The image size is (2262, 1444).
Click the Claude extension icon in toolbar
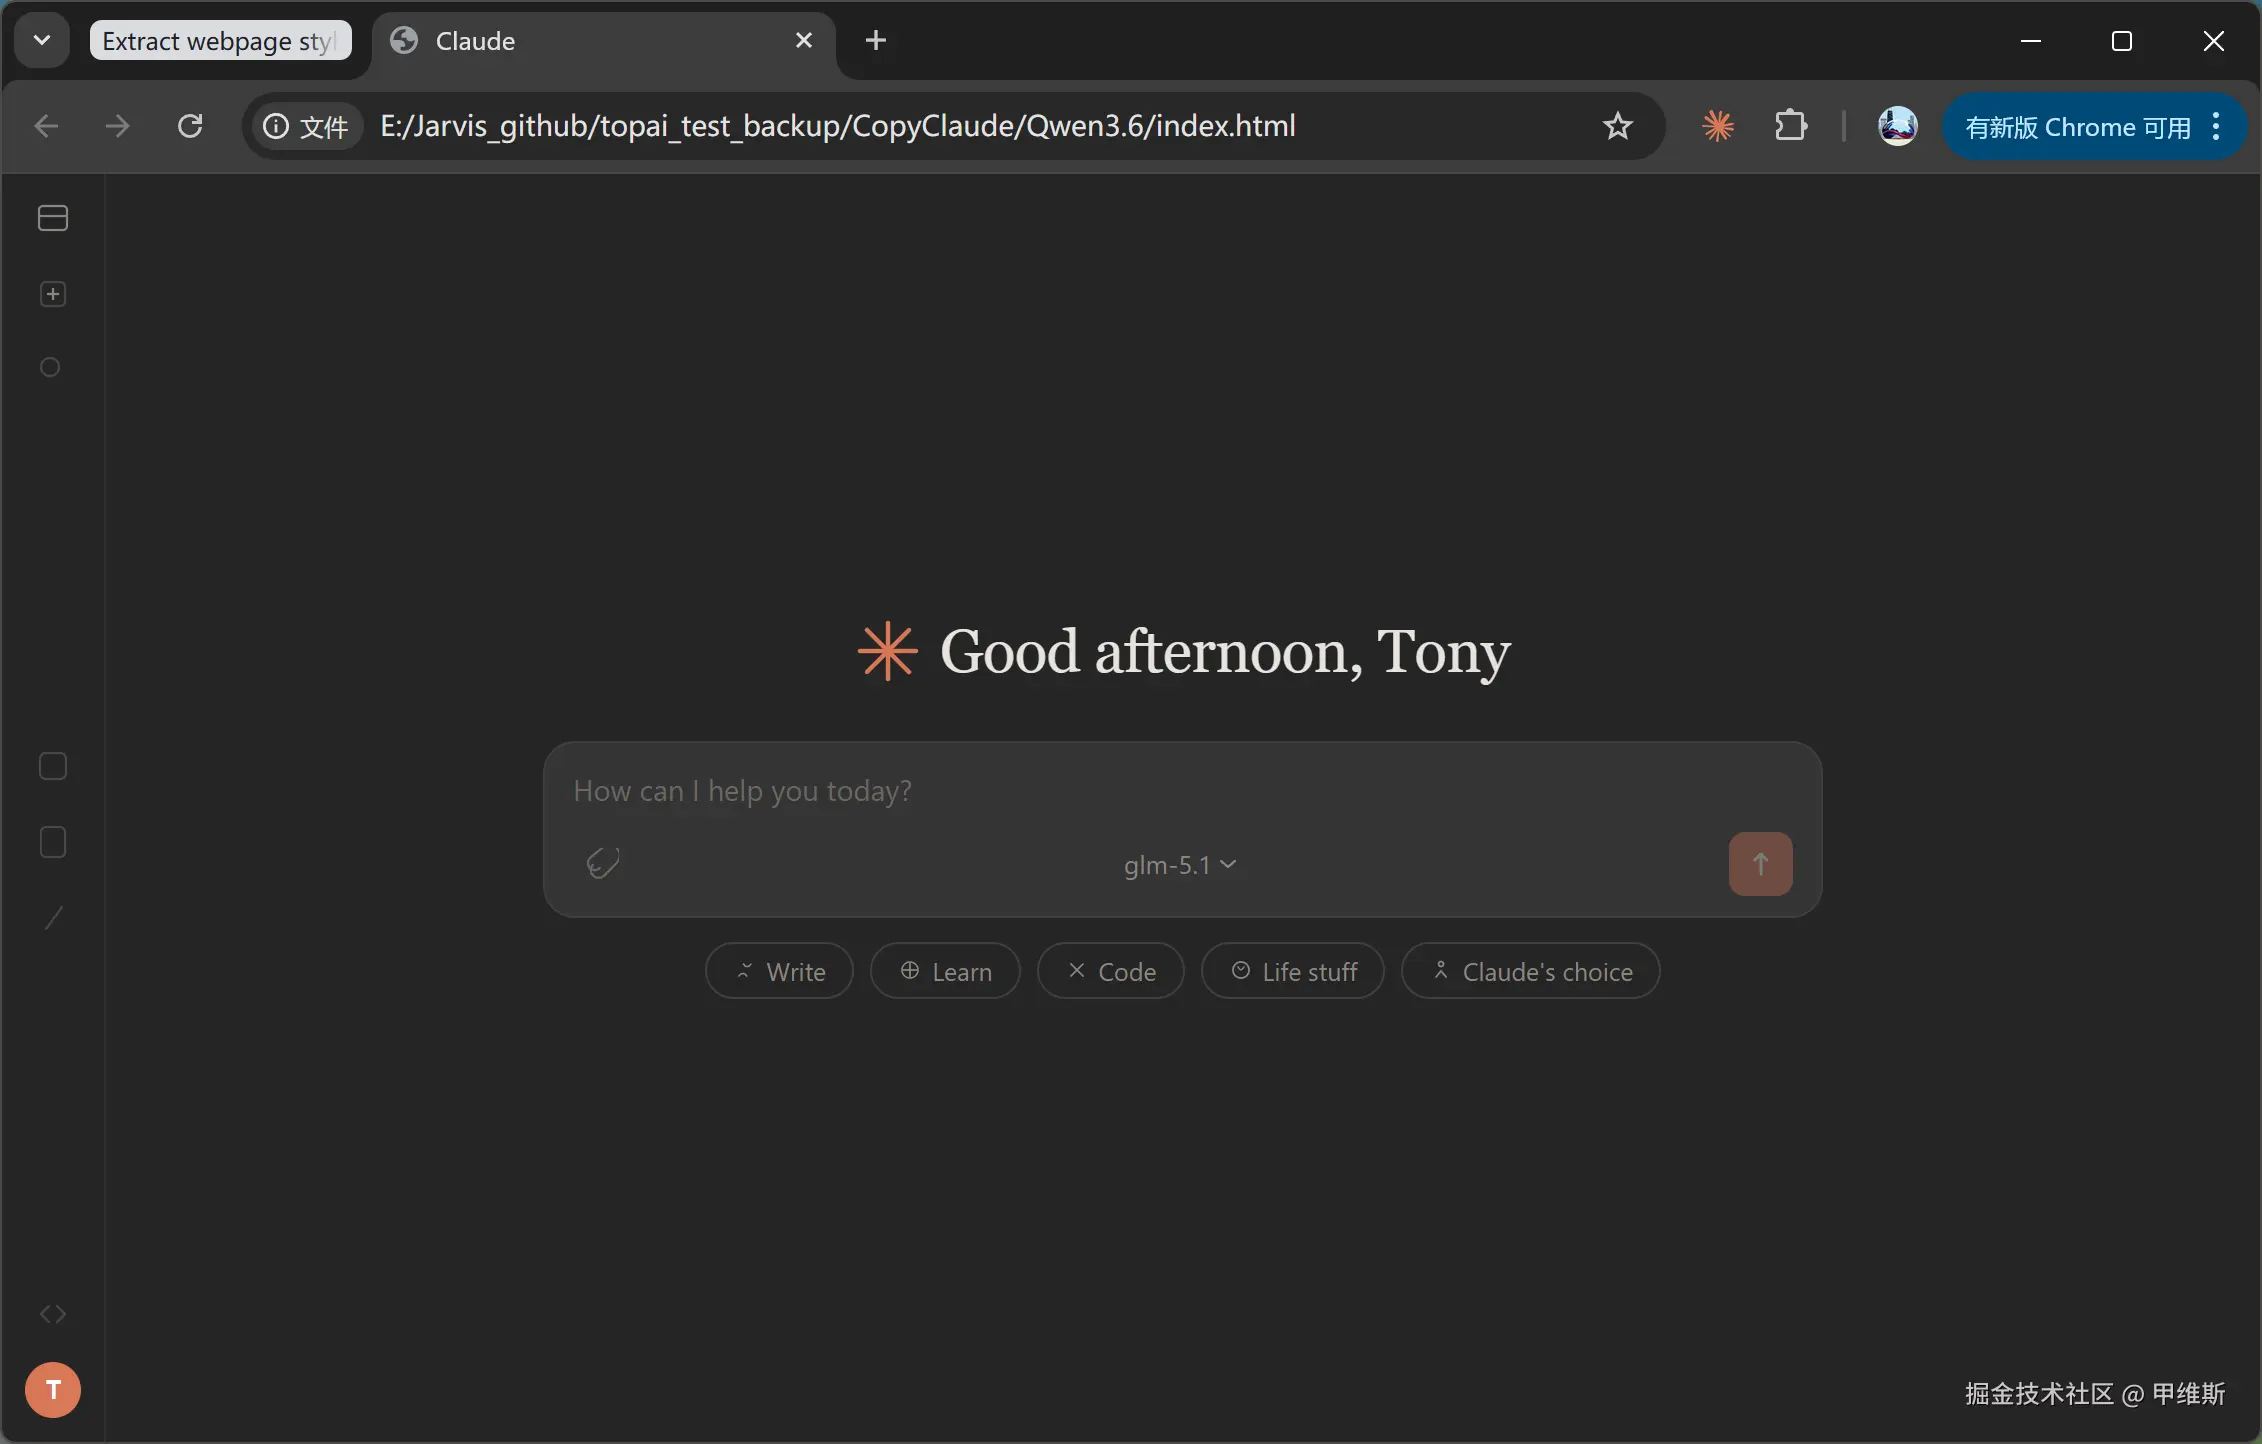click(1718, 126)
